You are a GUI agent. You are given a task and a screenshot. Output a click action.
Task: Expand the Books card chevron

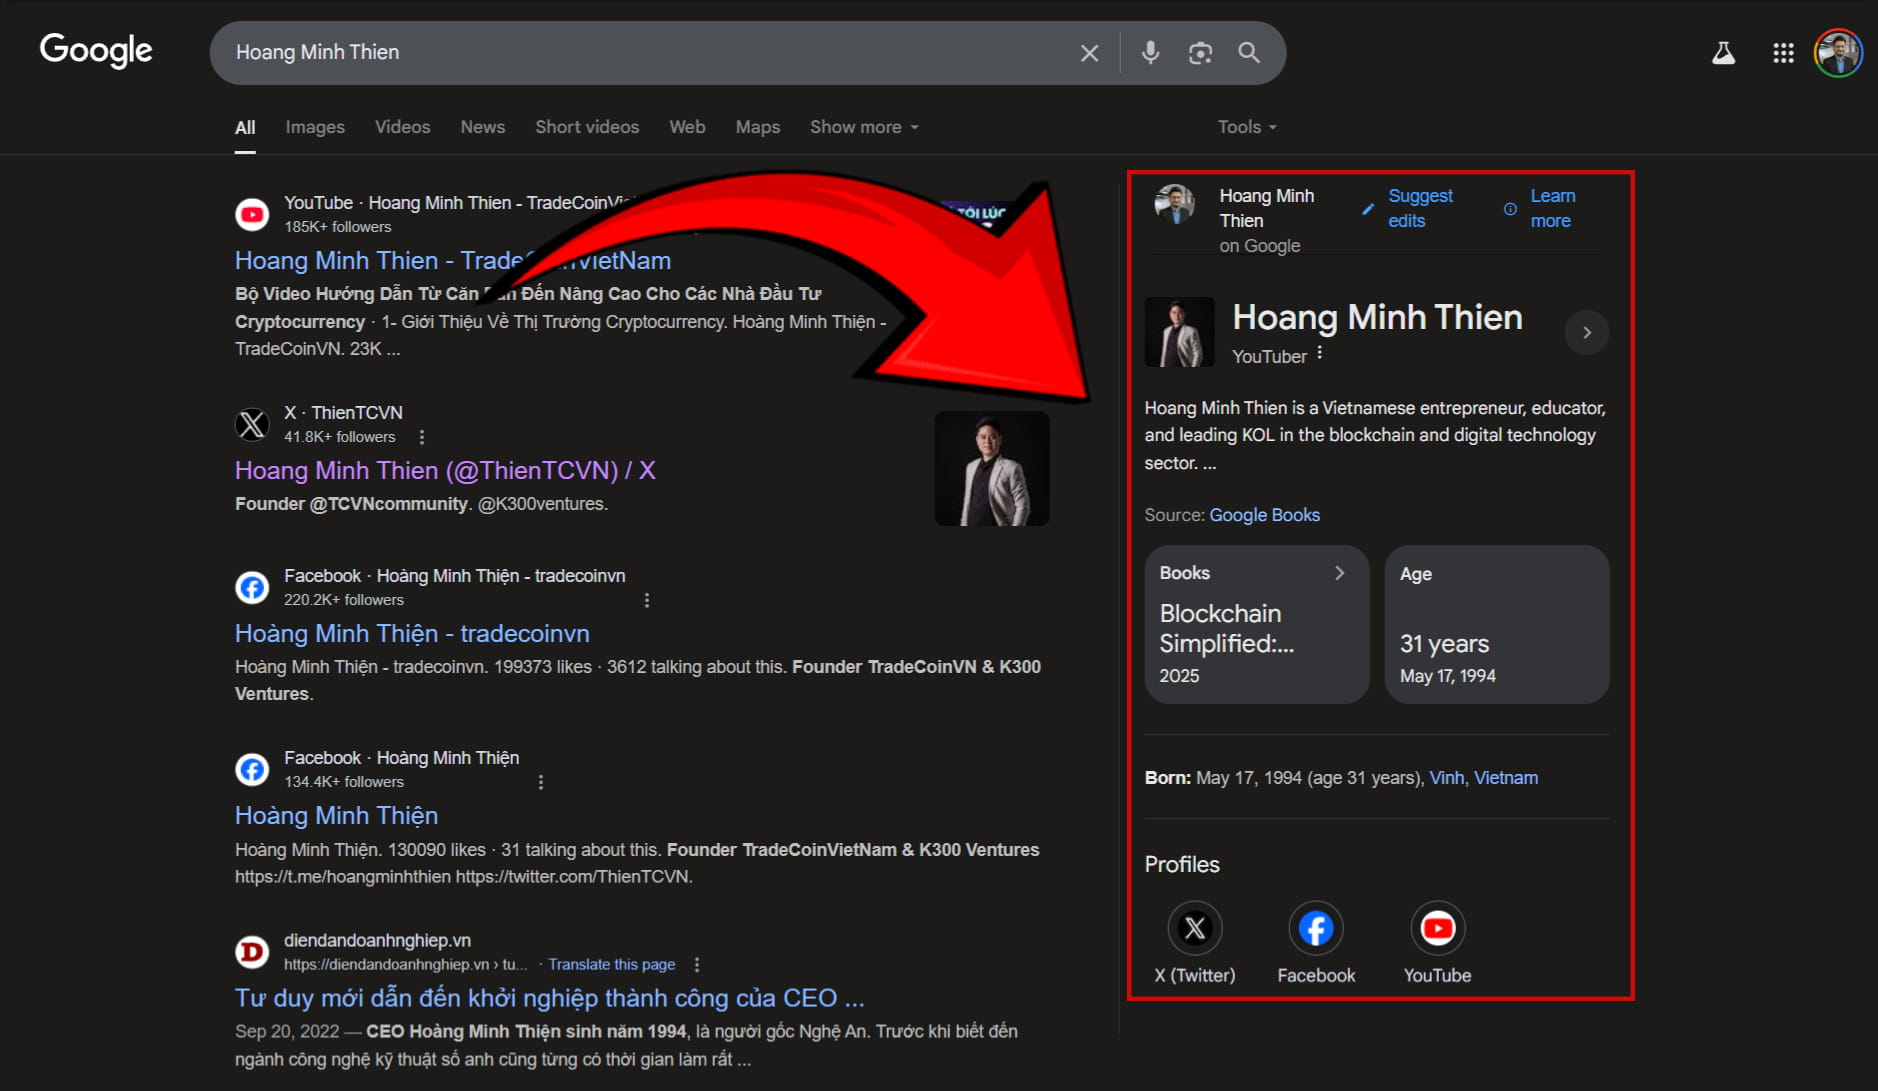[1339, 573]
